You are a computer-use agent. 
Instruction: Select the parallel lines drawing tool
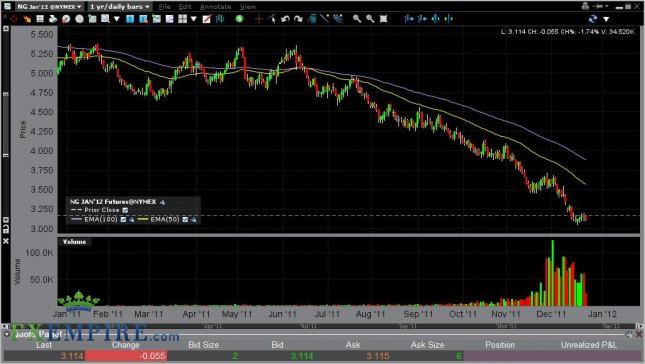pyautogui.click(x=338, y=19)
